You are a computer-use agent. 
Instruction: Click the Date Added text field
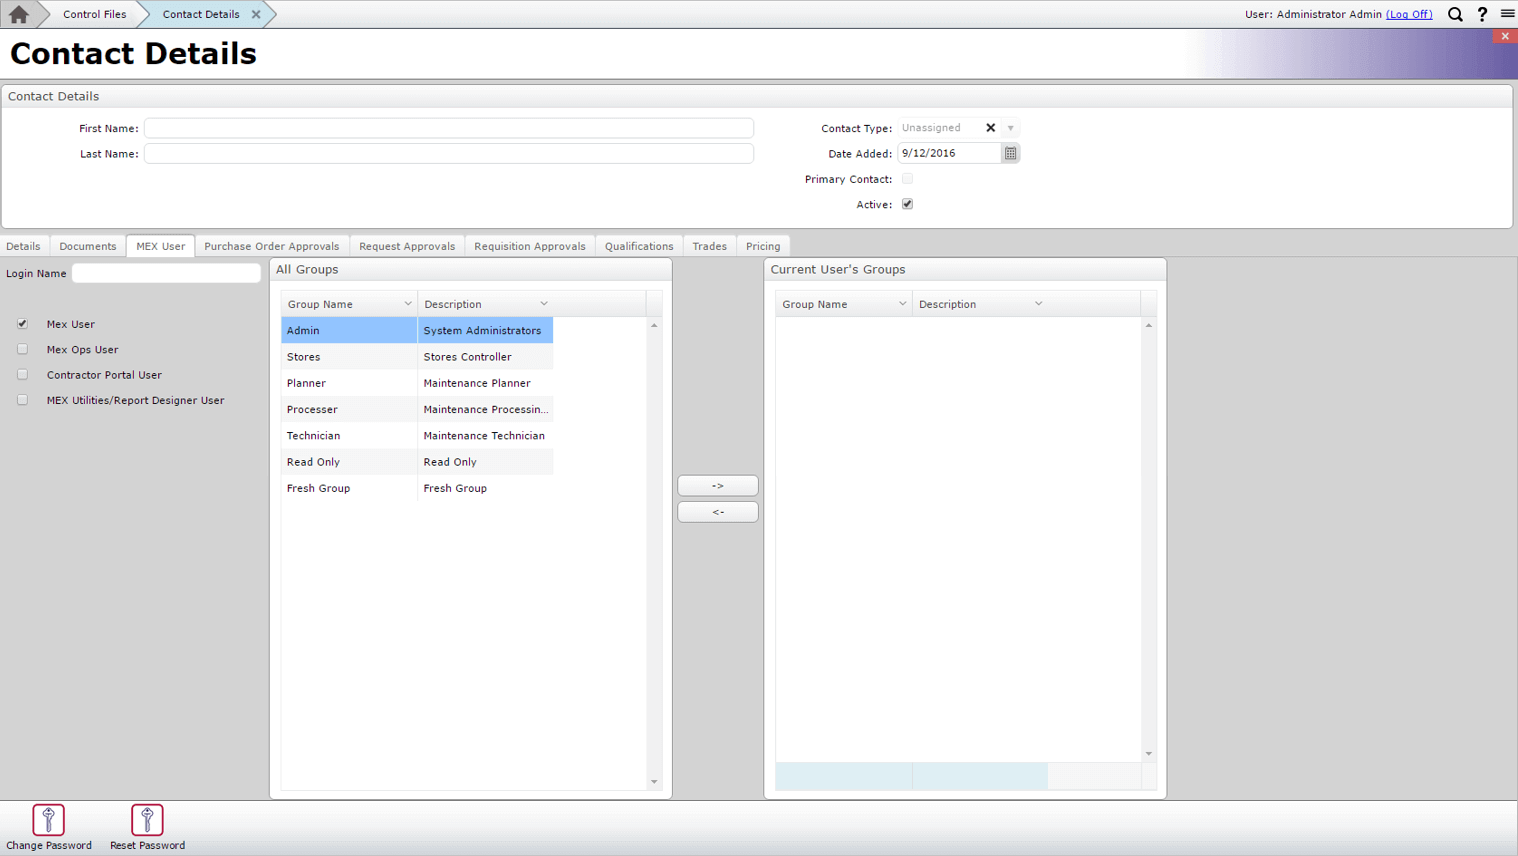[949, 153]
